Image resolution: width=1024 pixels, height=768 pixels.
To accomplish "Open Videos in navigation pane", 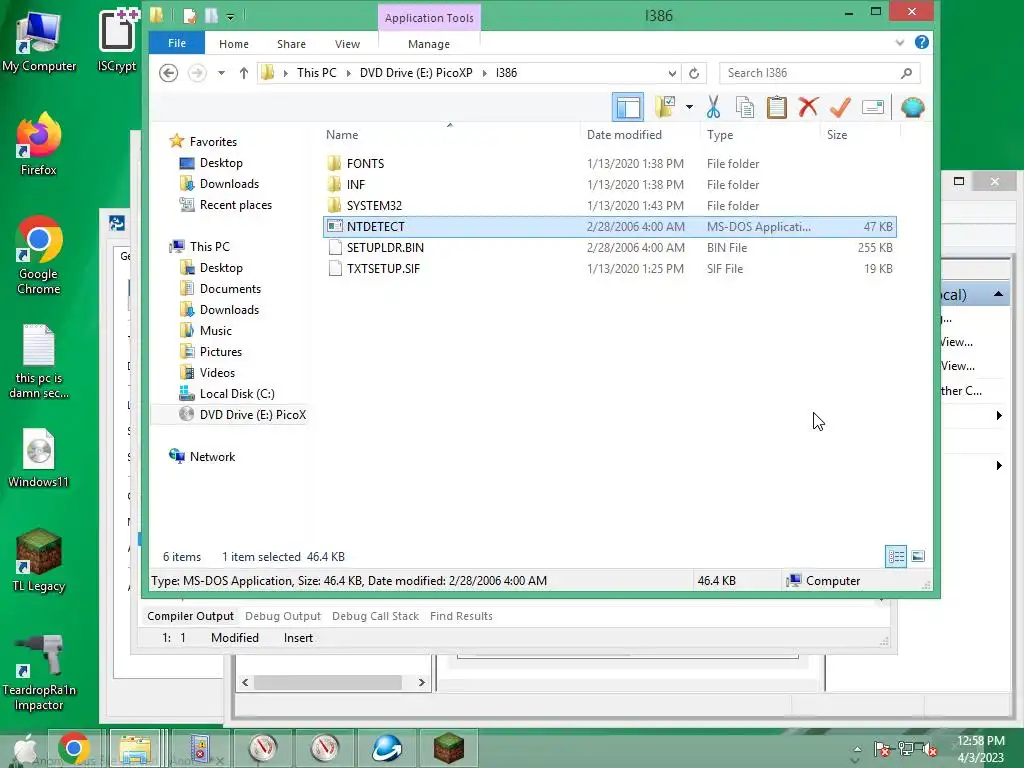I will [x=217, y=372].
